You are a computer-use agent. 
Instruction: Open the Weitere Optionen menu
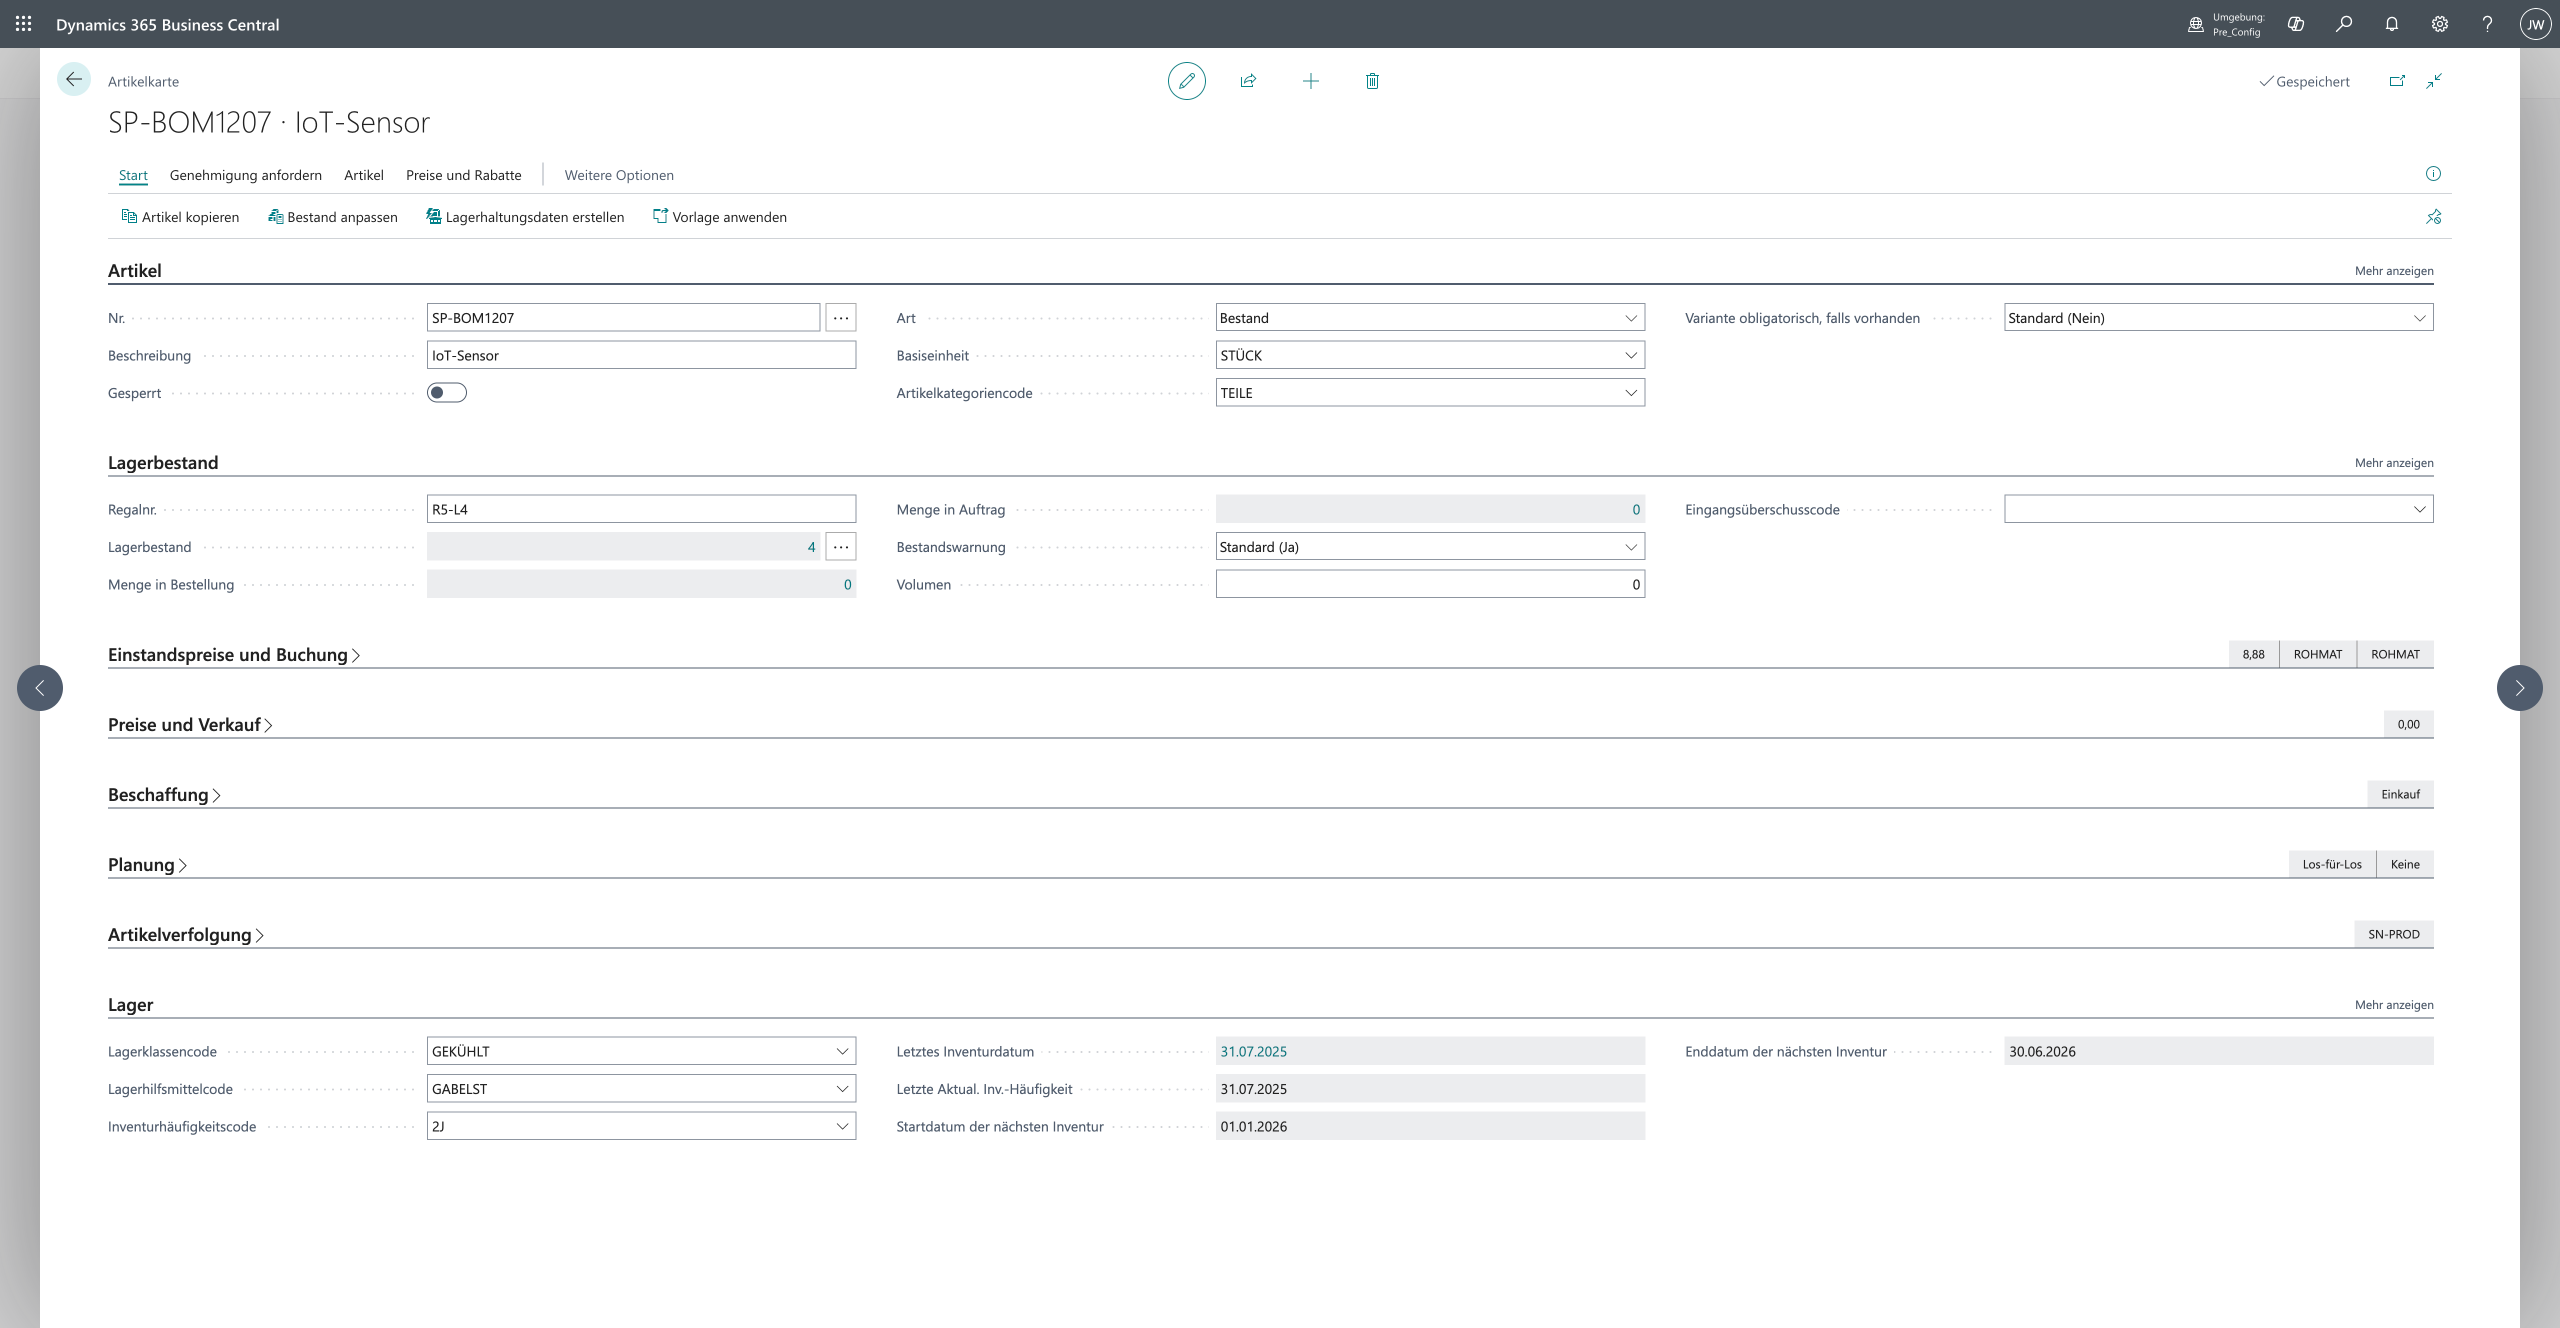coord(618,175)
